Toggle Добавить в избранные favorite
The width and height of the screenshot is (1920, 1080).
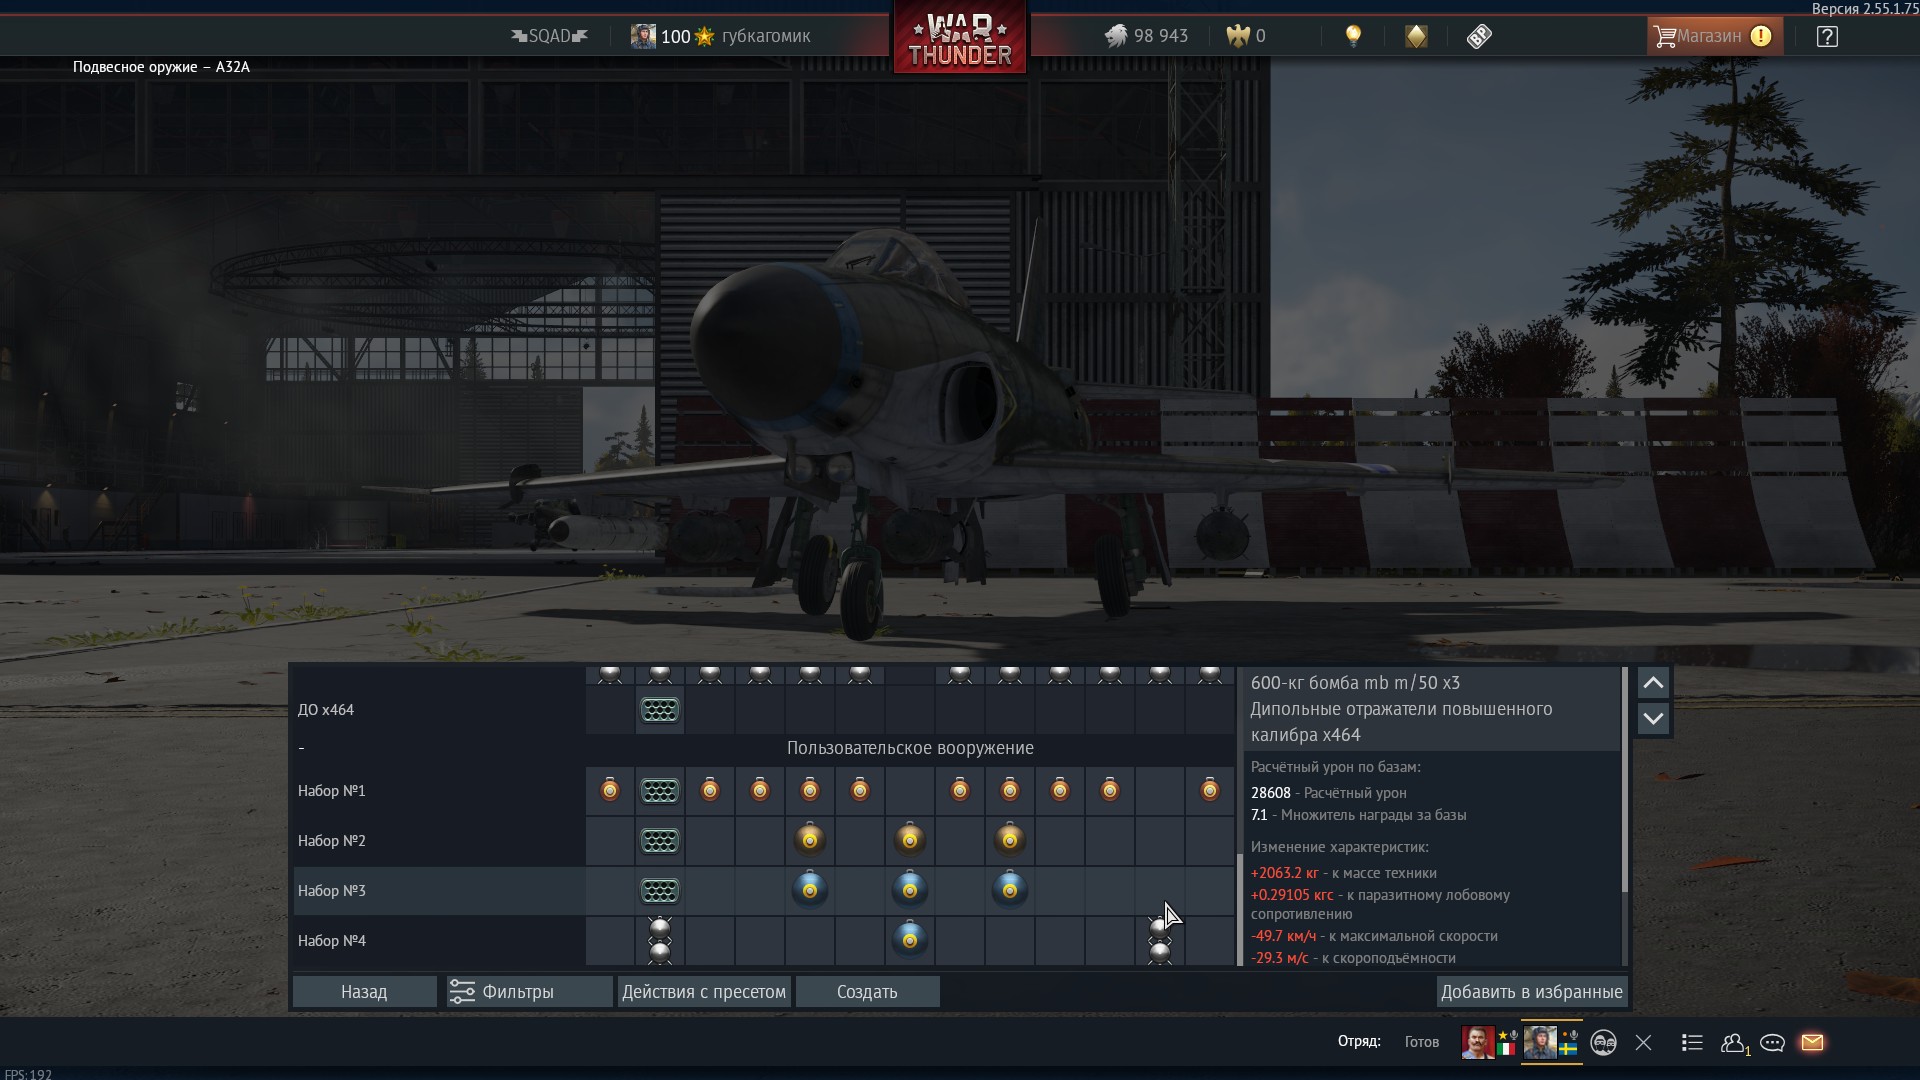pyautogui.click(x=1531, y=992)
